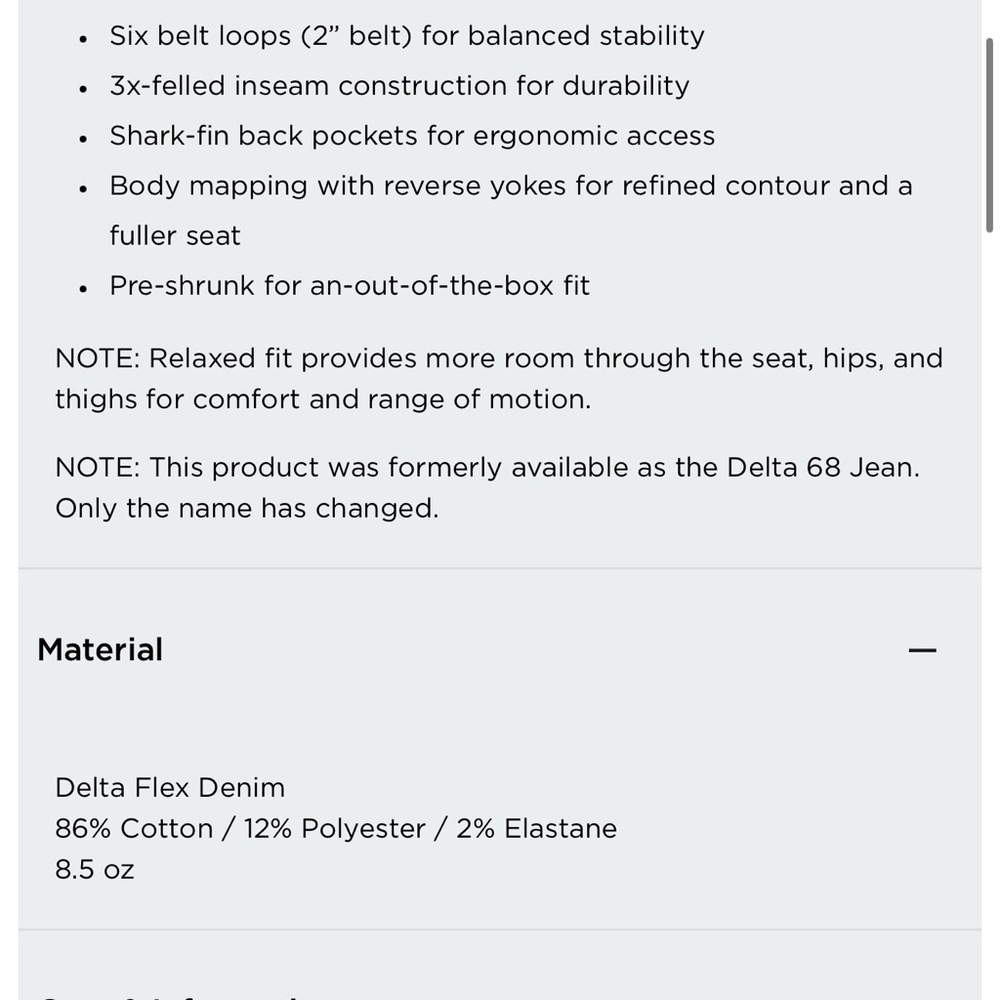Click the Relaxed fit NOTE paragraph

[499, 379]
